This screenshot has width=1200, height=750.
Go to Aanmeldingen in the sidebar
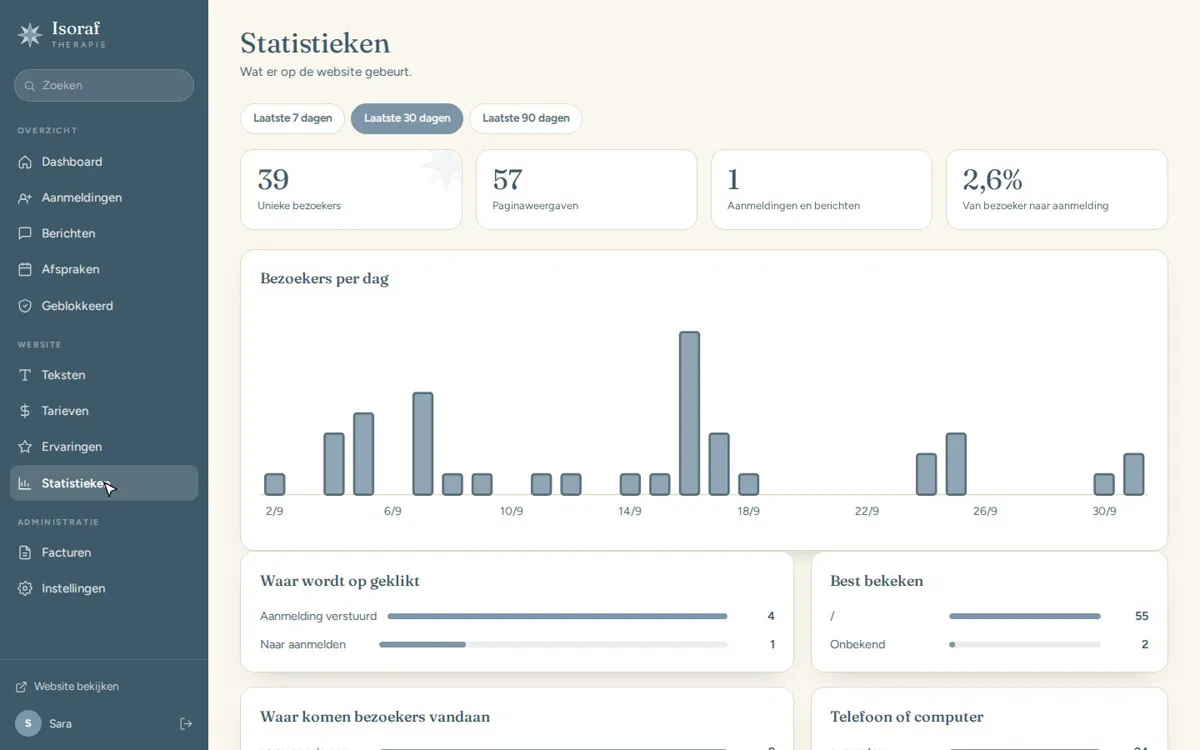point(104,198)
